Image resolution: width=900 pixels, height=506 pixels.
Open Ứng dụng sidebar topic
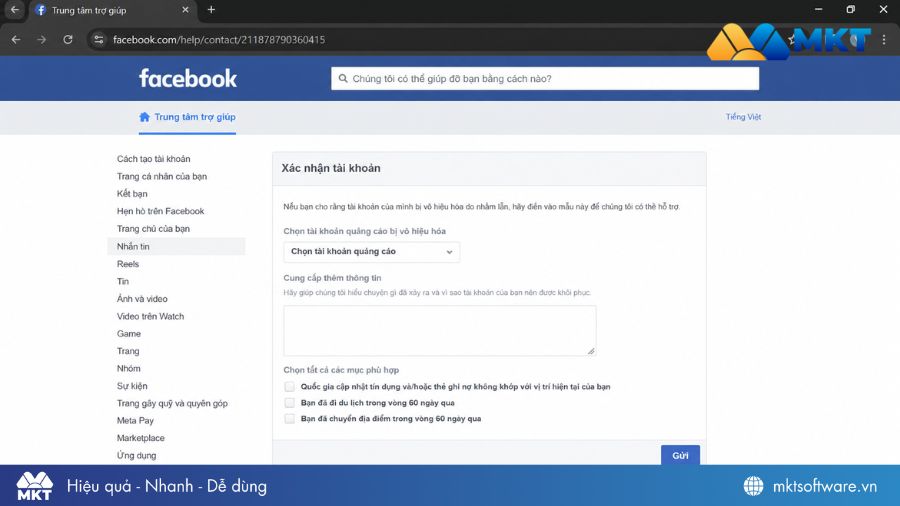click(x=136, y=456)
